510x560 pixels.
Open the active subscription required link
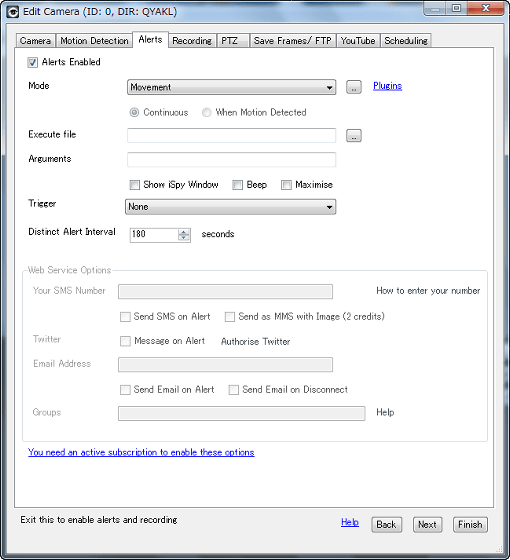[x=141, y=452]
